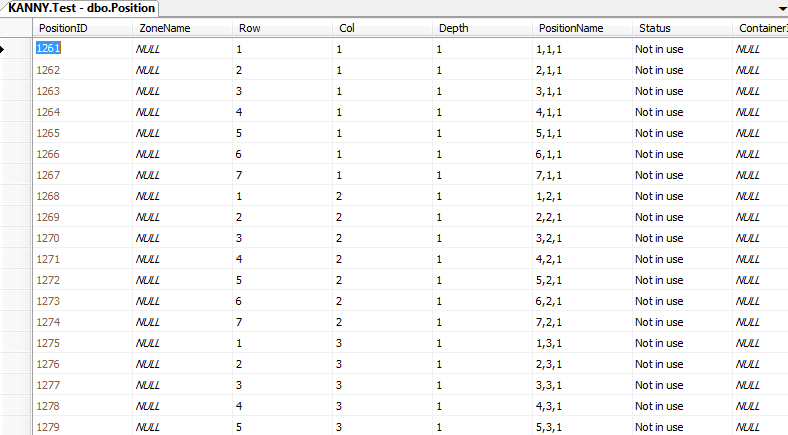Click PositionName cell 2,2,1

pos(582,218)
